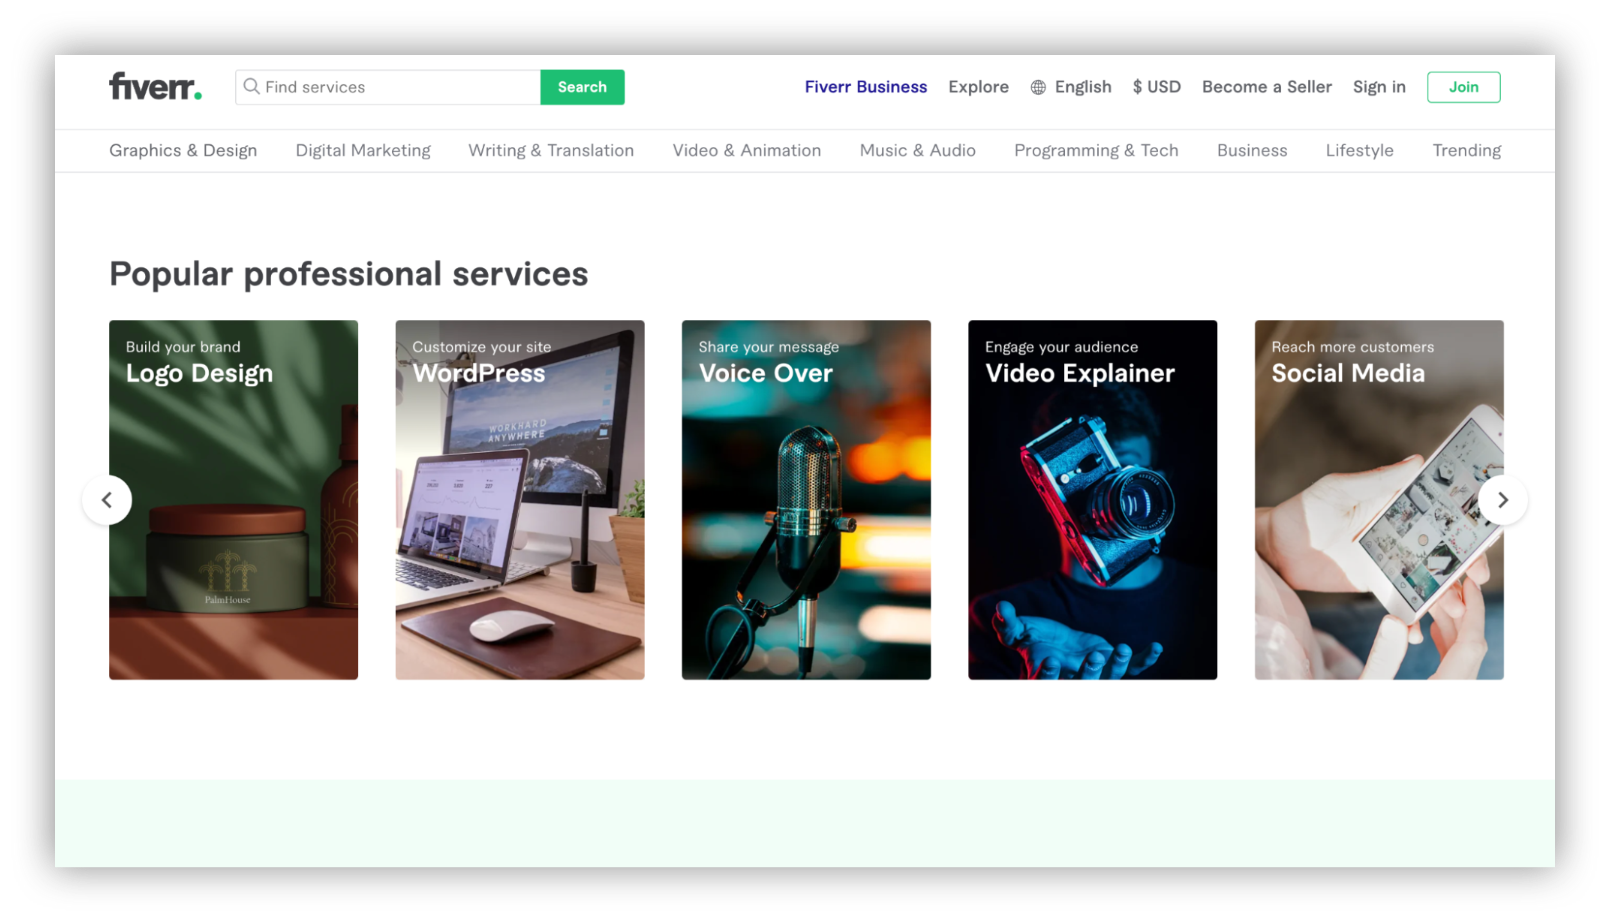The image size is (1610, 923).
Task: Click the Join button
Action: (1464, 87)
